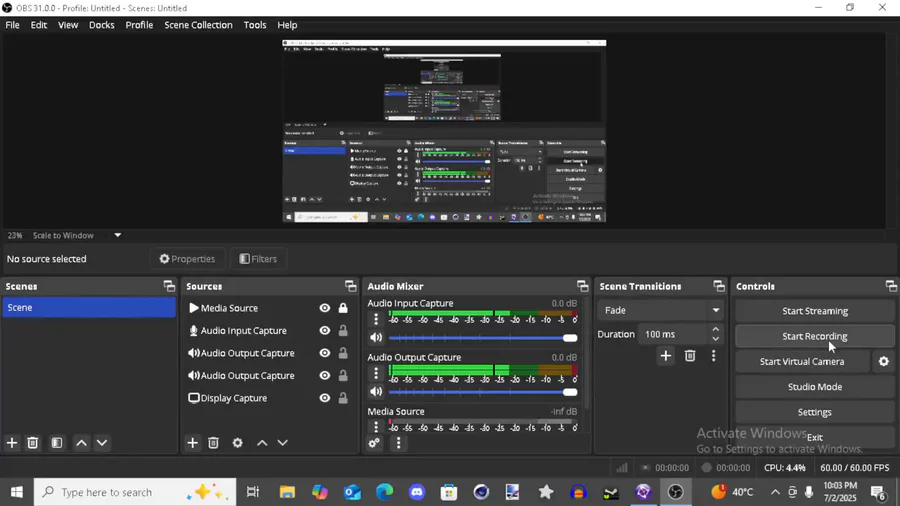Open the Scene Collection menu

199,25
